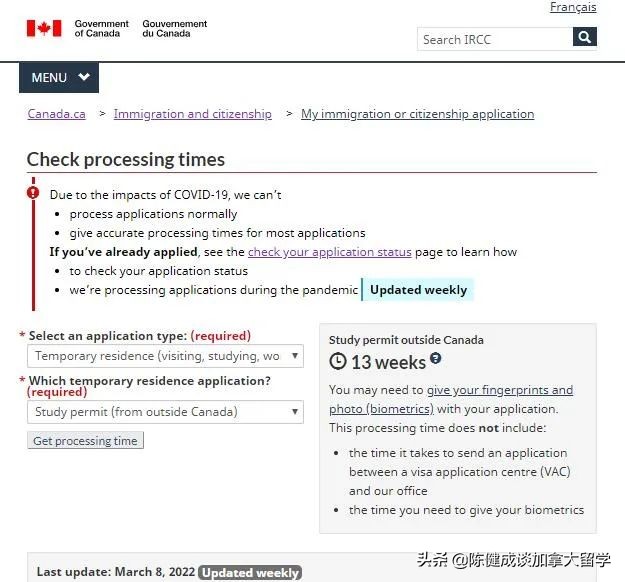Image resolution: width=625 pixels, height=582 pixels.
Task: Click the red exclamation alert icon
Action: [33, 192]
